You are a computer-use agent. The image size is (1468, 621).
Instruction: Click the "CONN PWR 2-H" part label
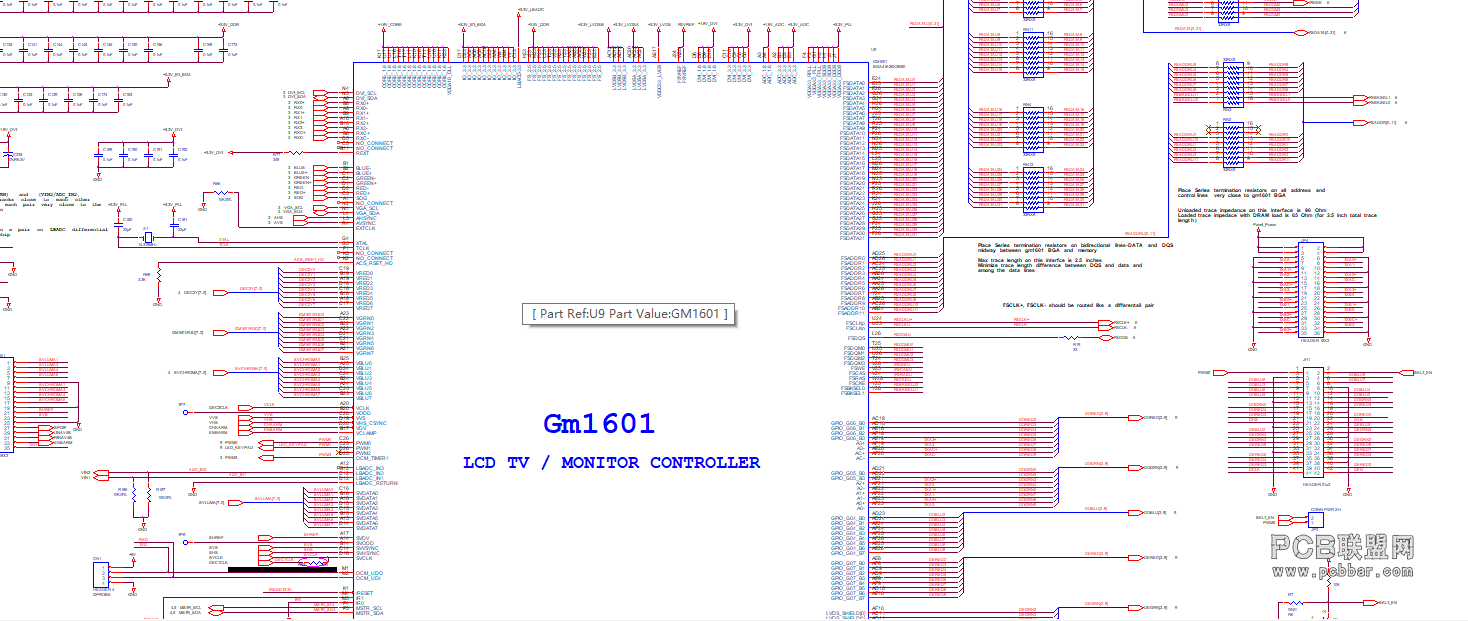1324,509
